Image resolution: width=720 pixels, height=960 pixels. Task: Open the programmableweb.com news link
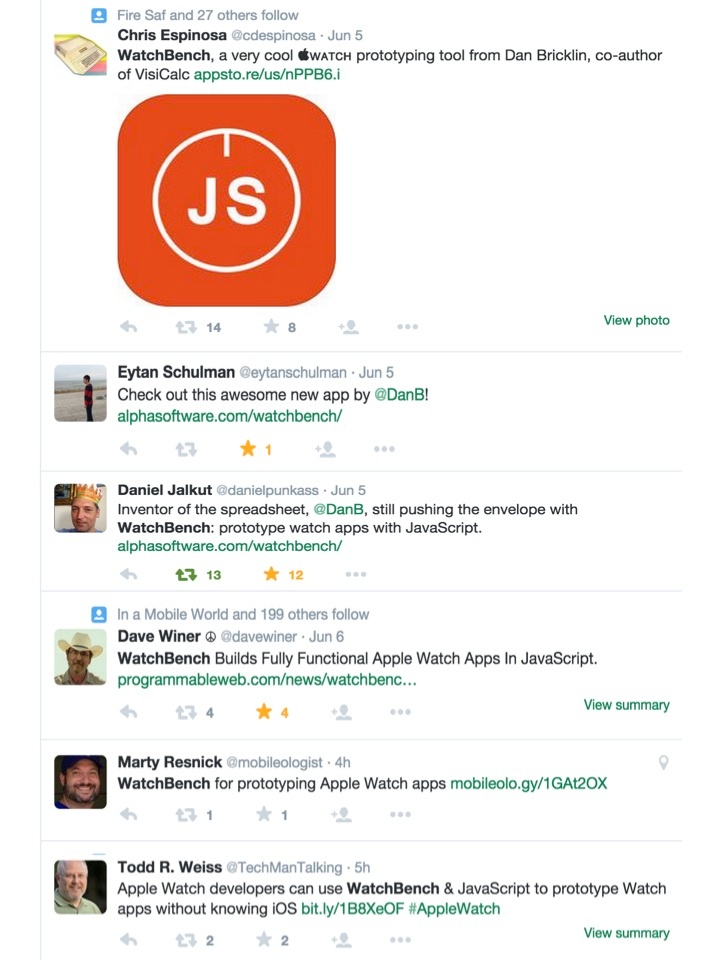(267, 680)
